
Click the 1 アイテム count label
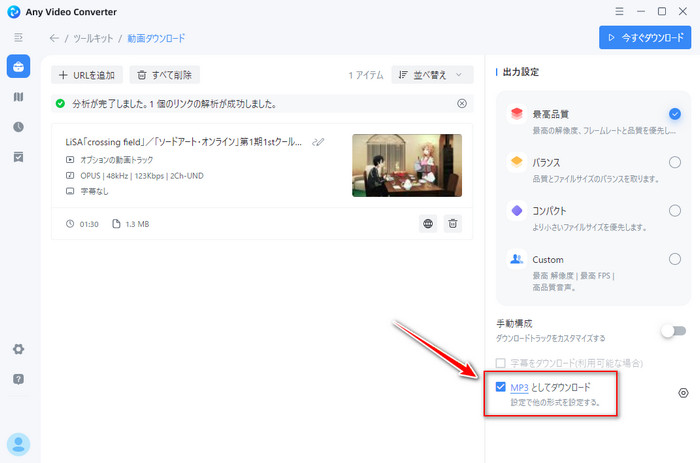pyautogui.click(x=366, y=75)
